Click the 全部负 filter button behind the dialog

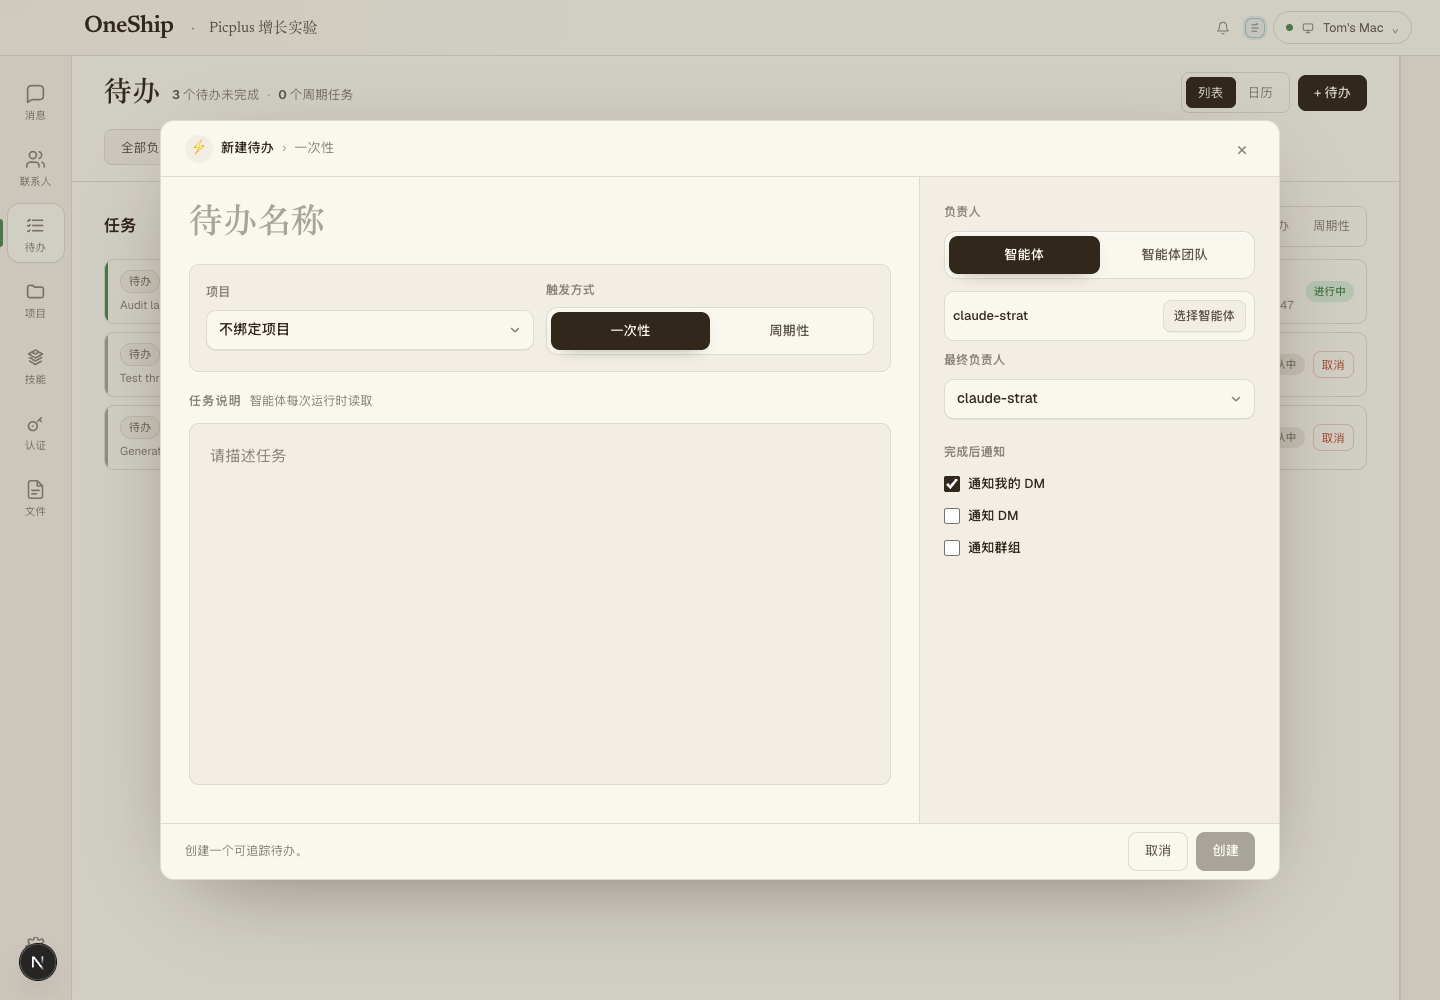coord(133,147)
